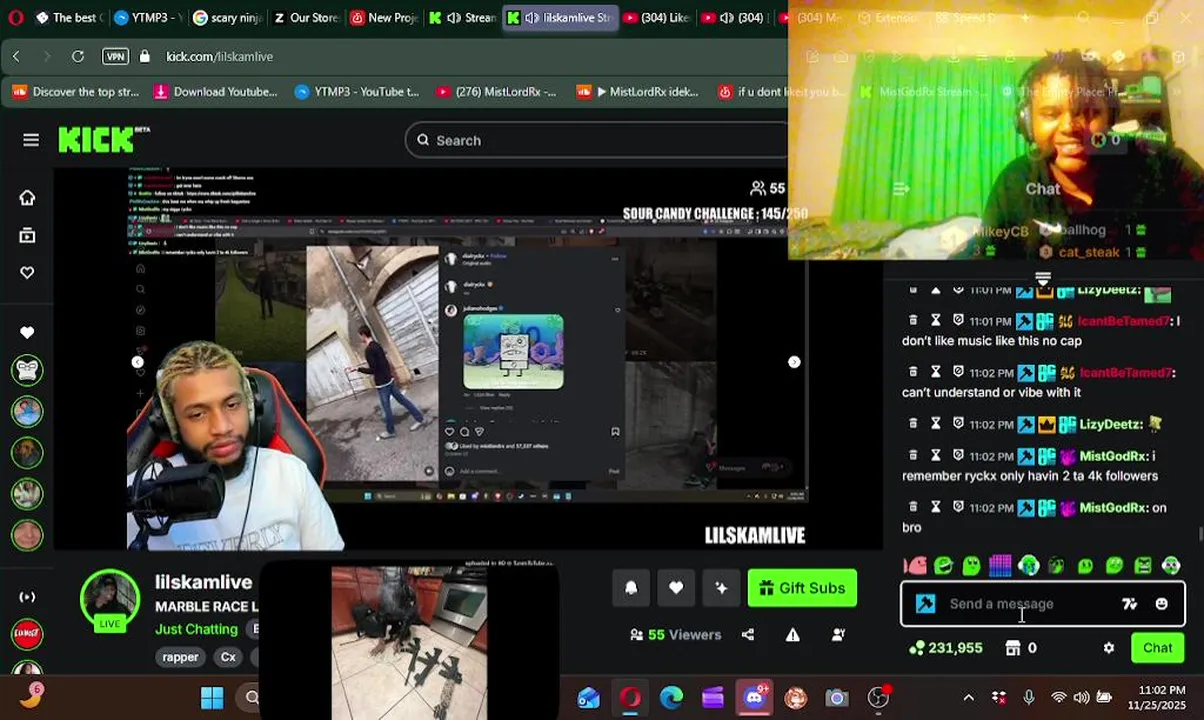
Task: Open the Just Chatting category link
Action: click(196, 629)
